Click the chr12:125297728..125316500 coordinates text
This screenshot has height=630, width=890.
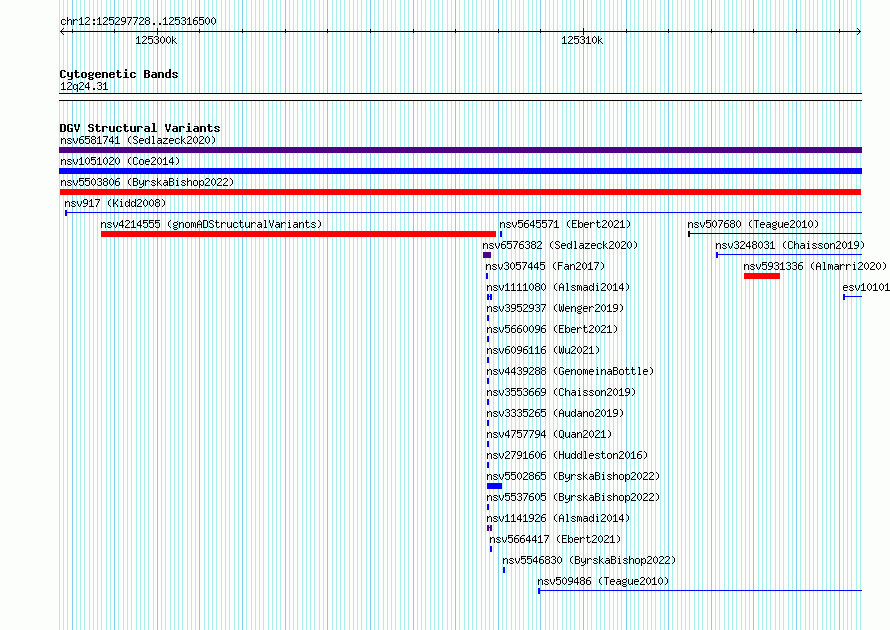point(138,21)
